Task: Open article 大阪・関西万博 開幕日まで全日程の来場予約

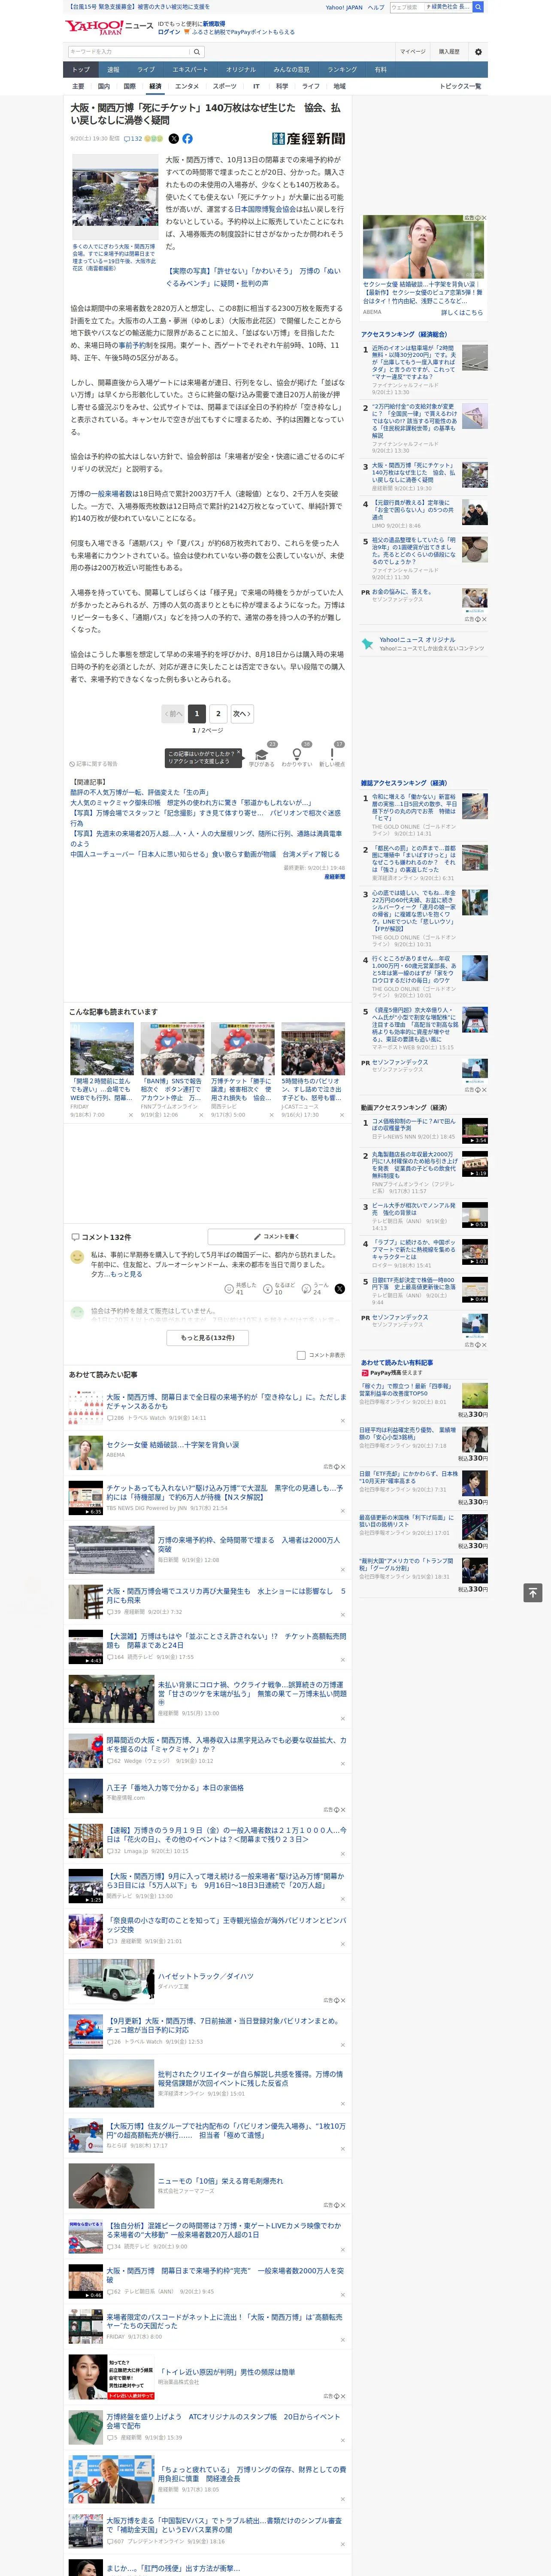Action: coord(226,1402)
